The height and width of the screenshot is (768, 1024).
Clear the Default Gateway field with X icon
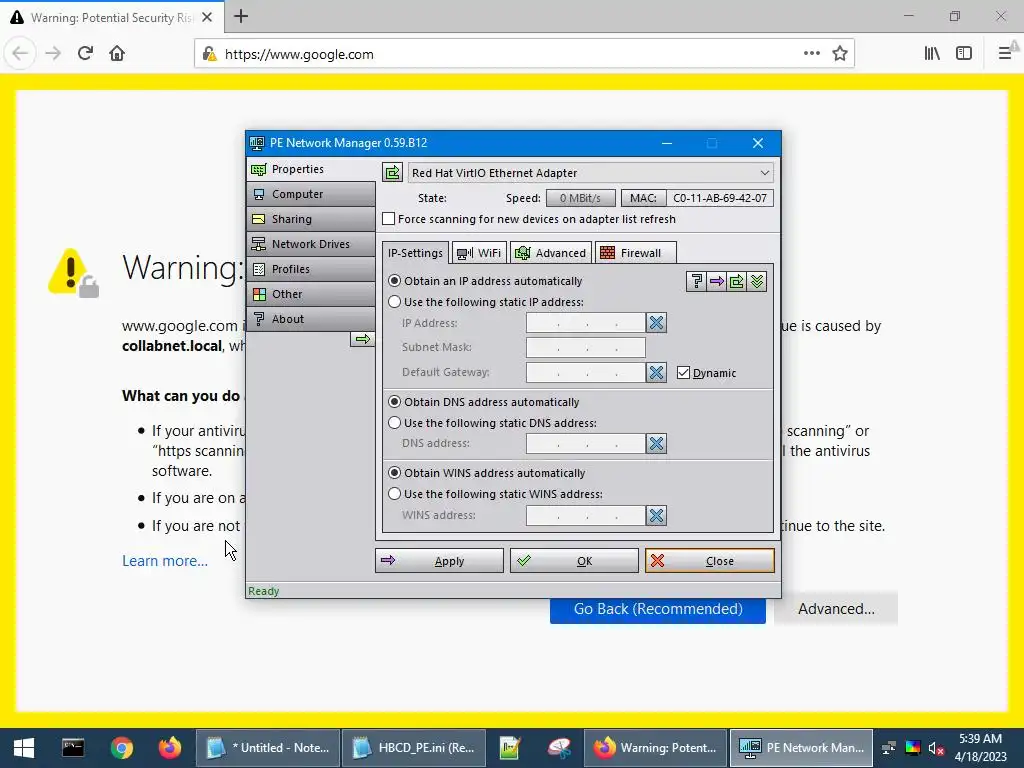click(x=656, y=372)
